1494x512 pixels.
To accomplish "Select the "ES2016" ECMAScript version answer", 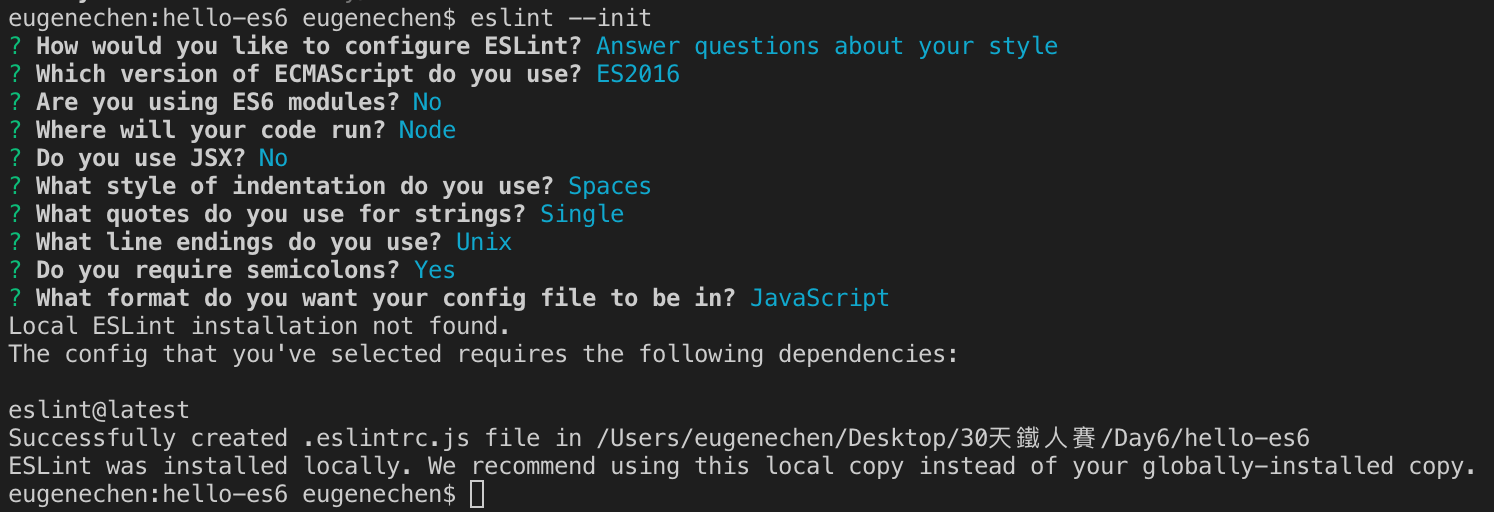I will point(638,74).
